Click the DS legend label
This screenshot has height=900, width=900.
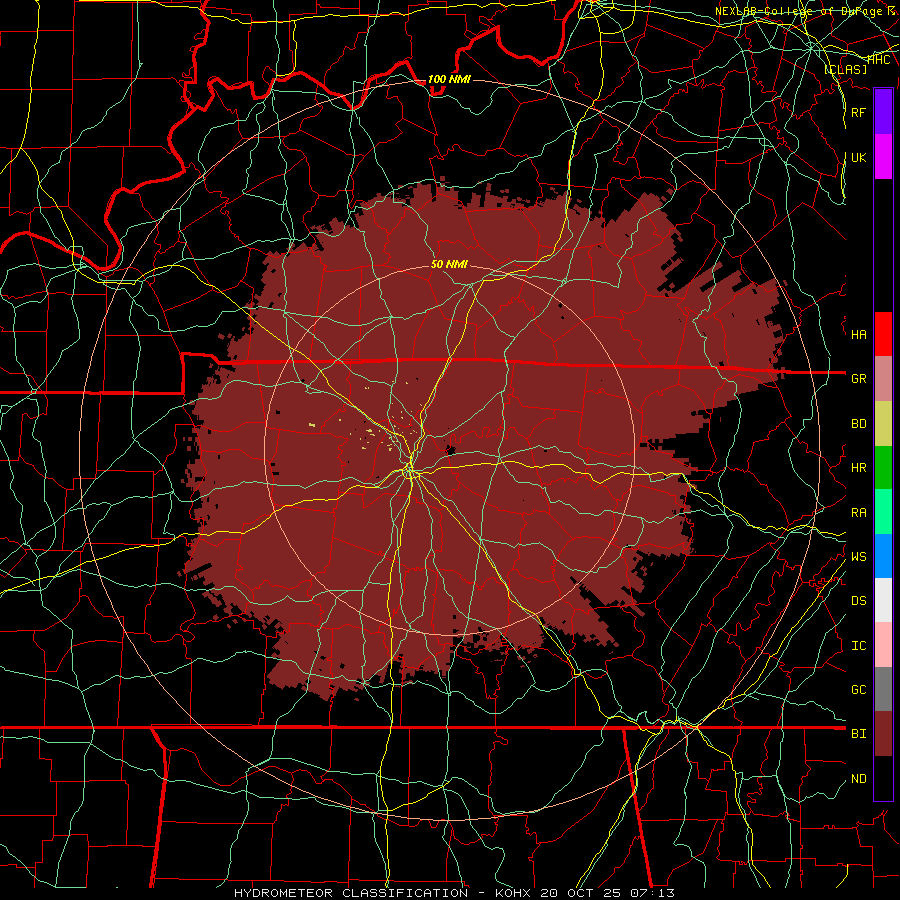(859, 601)
